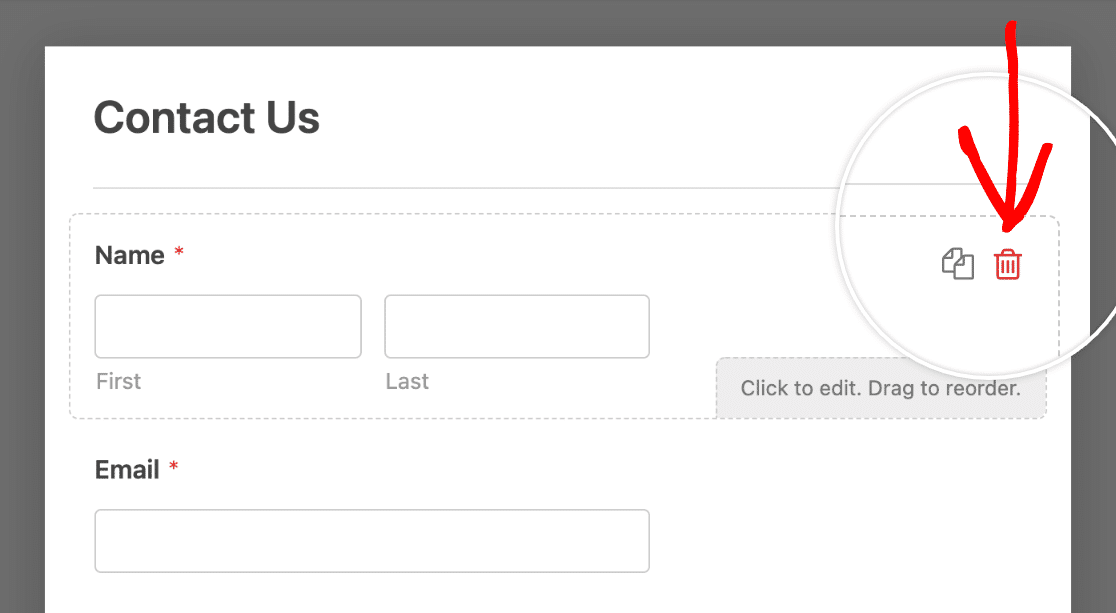Viewport: 1116px width, 613px height.
Task: Click the red required asterisk beside Name
Action: click(x=179, y=254)
